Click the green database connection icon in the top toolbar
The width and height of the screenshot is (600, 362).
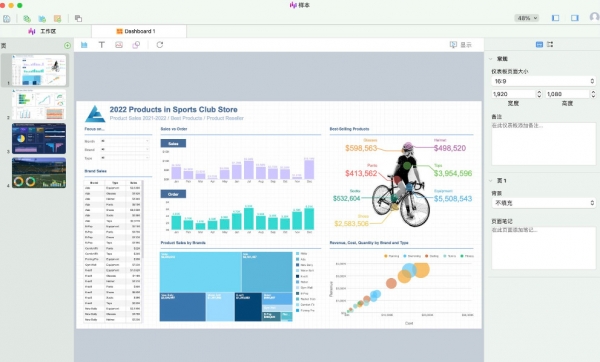pyautogui.click(x=27, y=18)
